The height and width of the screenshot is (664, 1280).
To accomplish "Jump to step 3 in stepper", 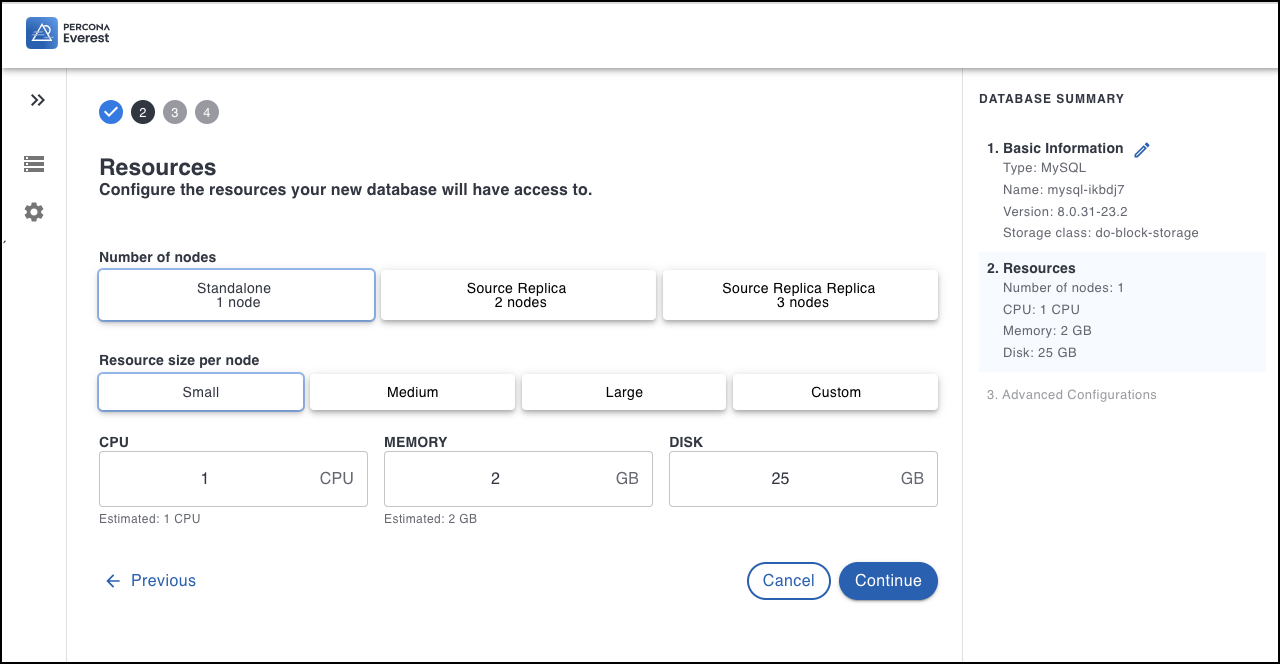I will point(175,112).
